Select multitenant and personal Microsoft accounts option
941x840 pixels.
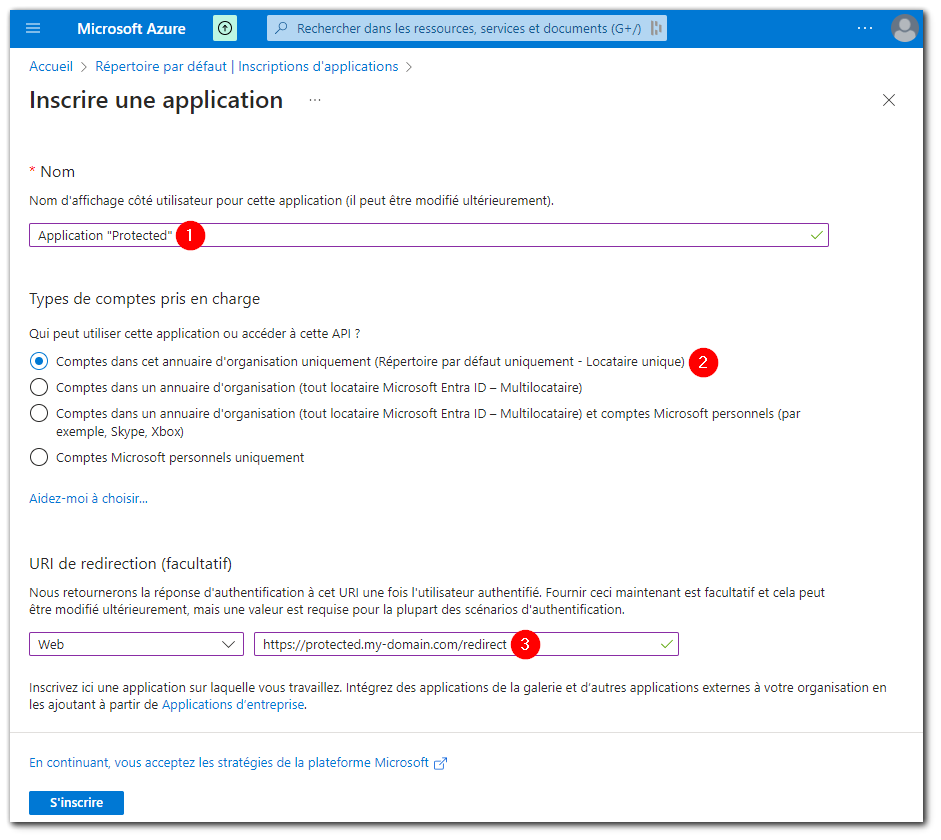click(x=39, y=413)
